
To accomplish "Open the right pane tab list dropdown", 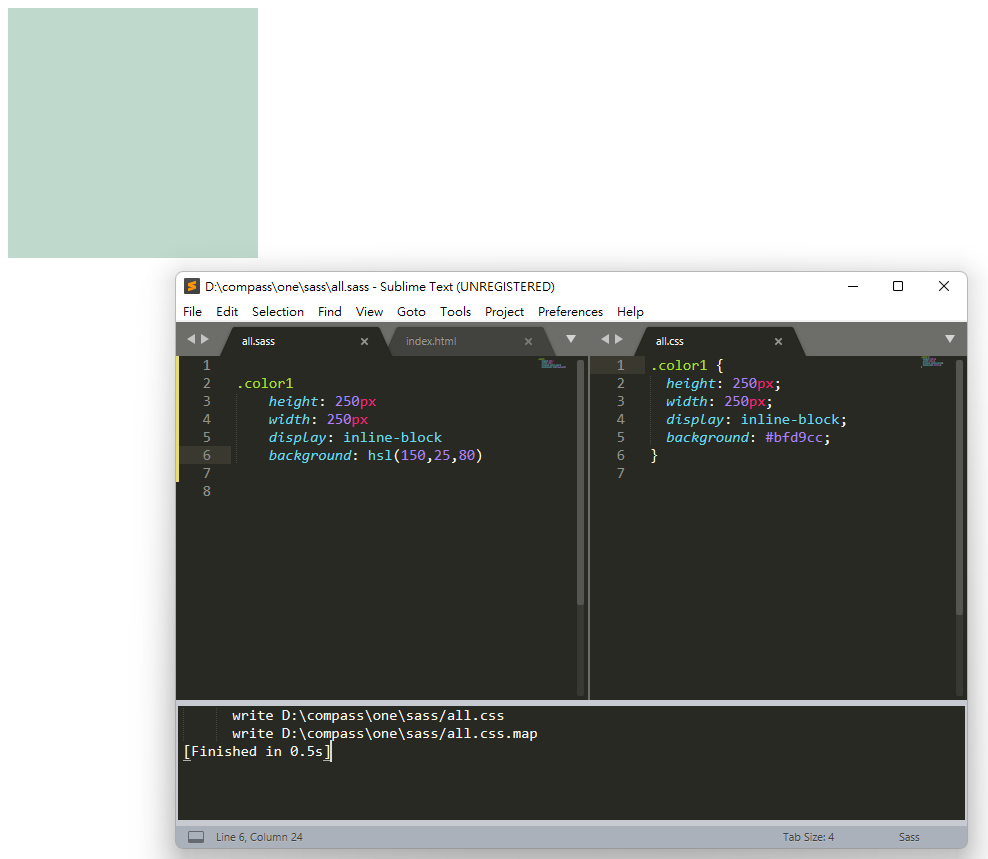I will coord(950,339).
